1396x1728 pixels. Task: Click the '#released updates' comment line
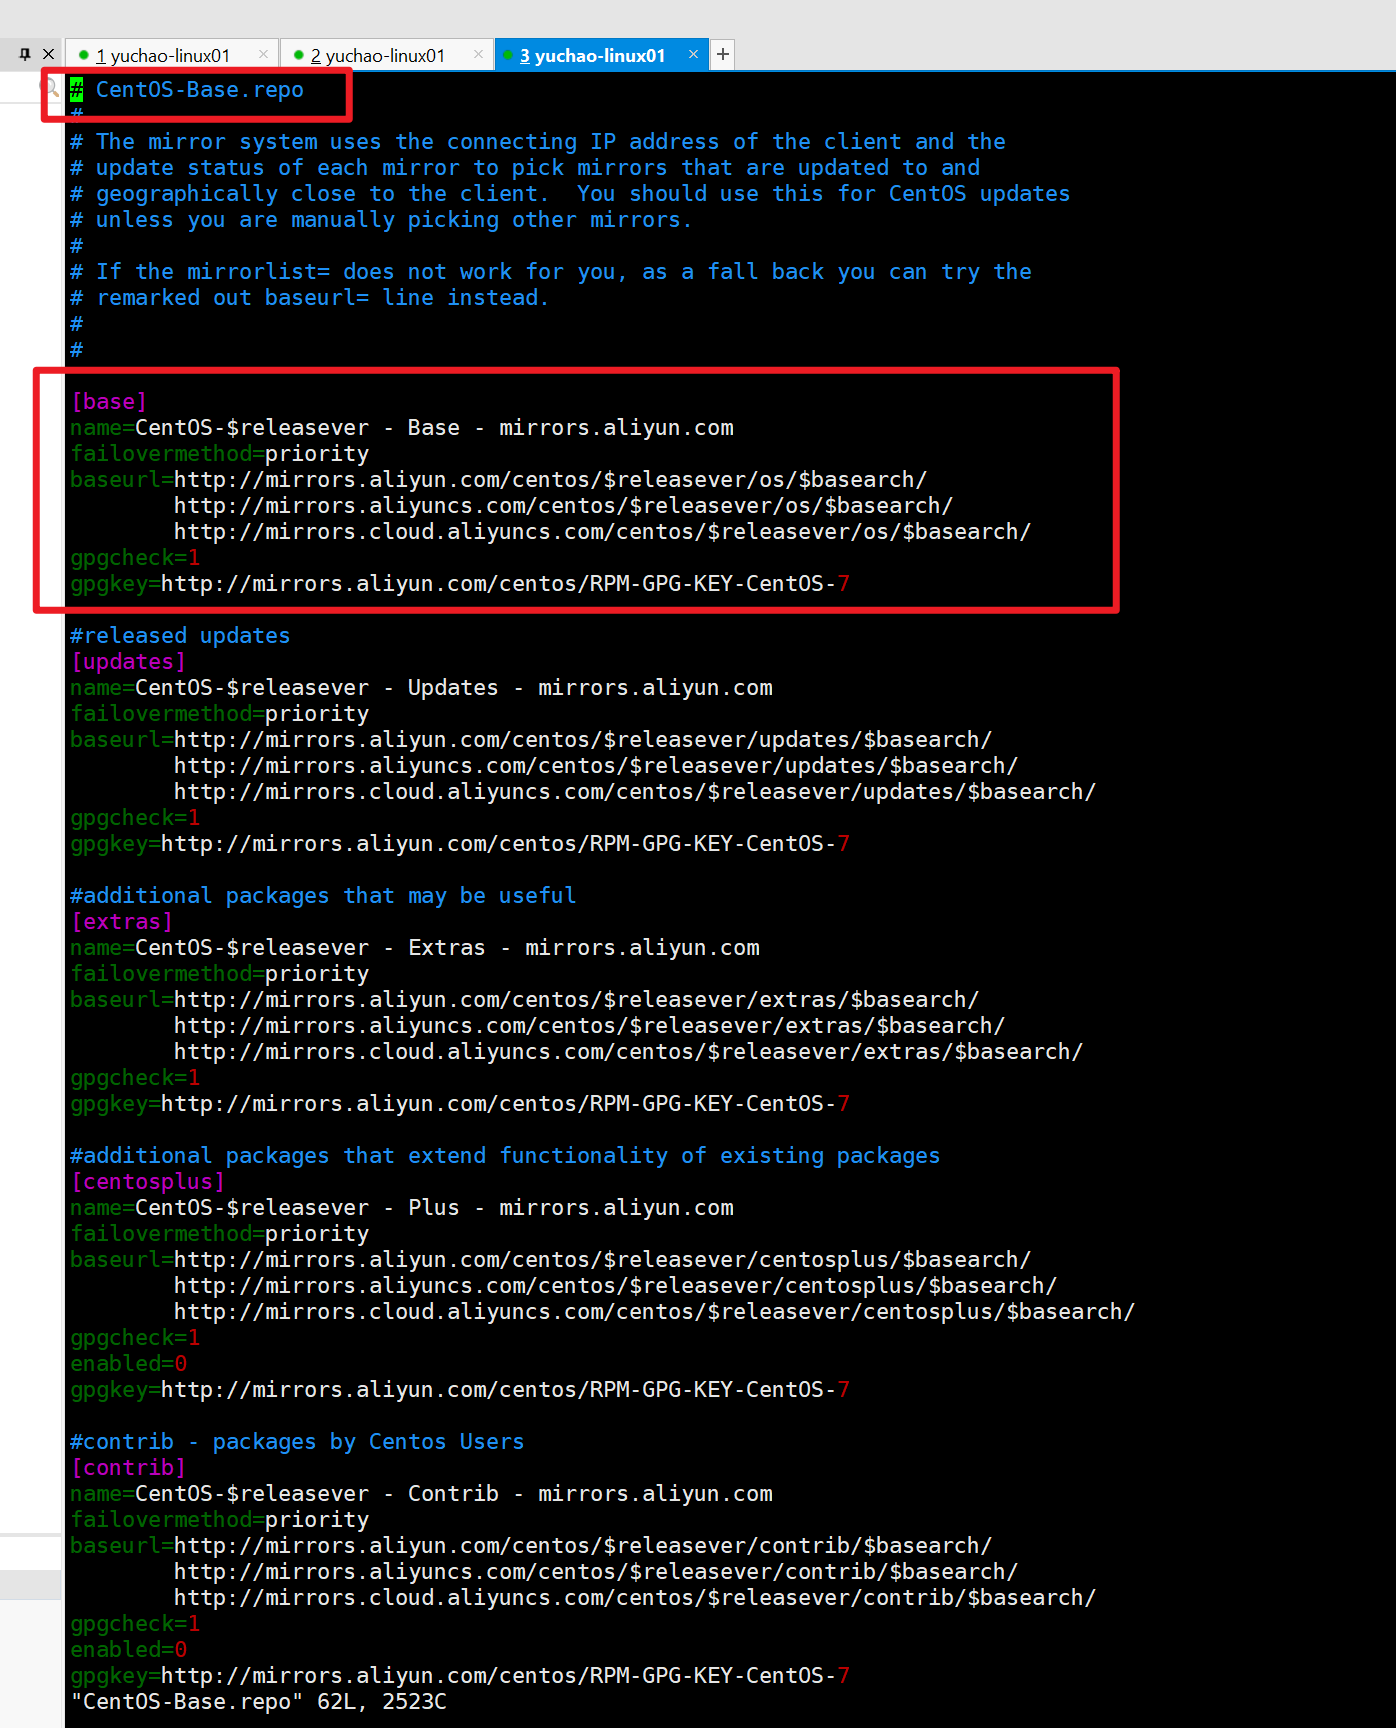180,636
